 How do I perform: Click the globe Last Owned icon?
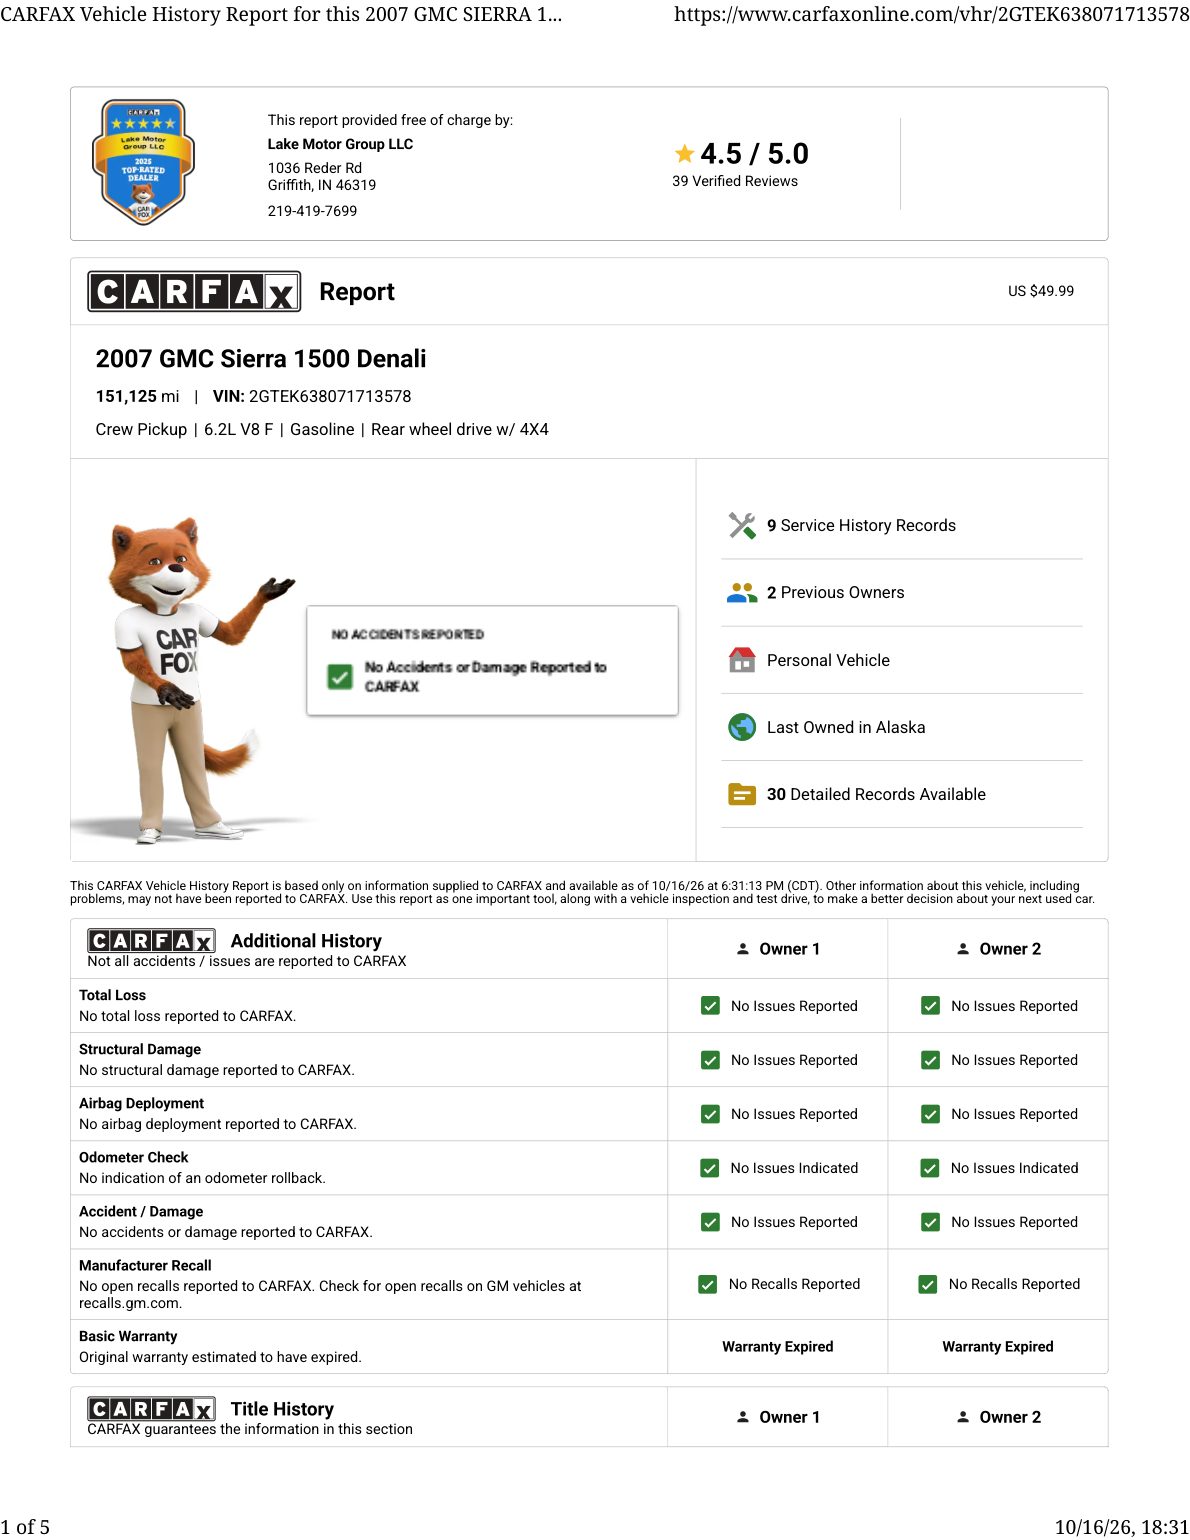742,727
